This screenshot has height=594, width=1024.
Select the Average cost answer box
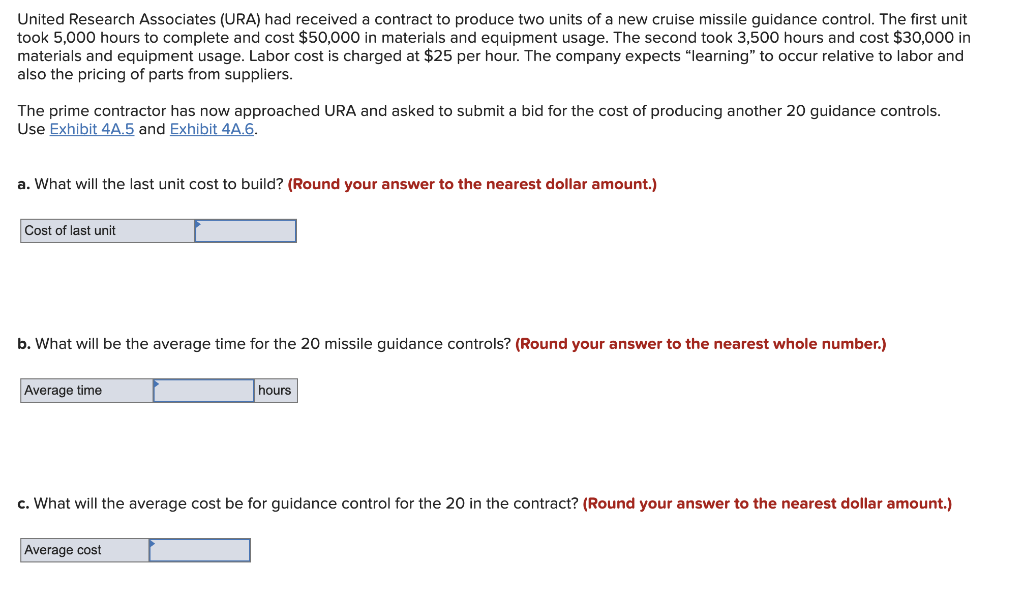200,549
